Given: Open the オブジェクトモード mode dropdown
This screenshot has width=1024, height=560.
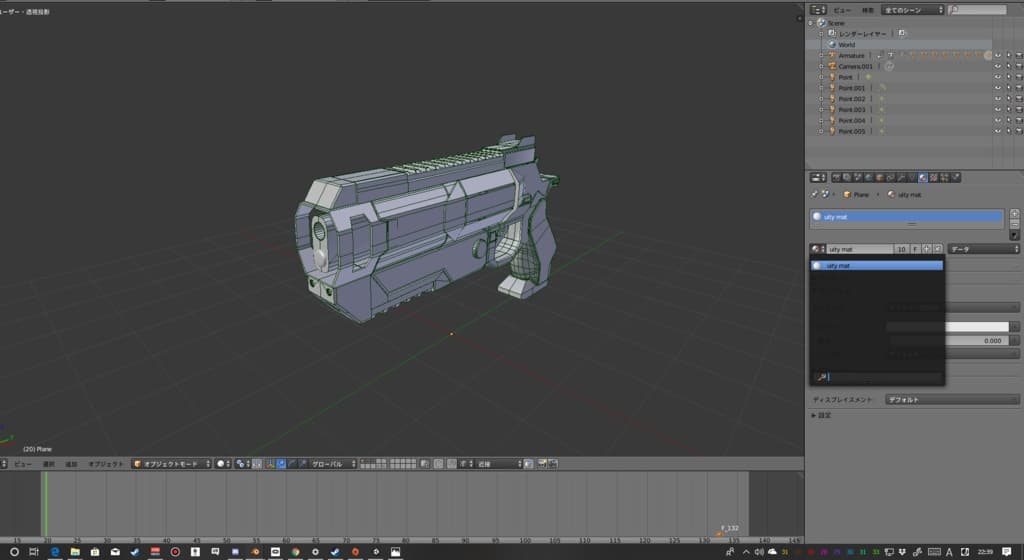Looking at the screenshot, I should click(x=171, y=464).
